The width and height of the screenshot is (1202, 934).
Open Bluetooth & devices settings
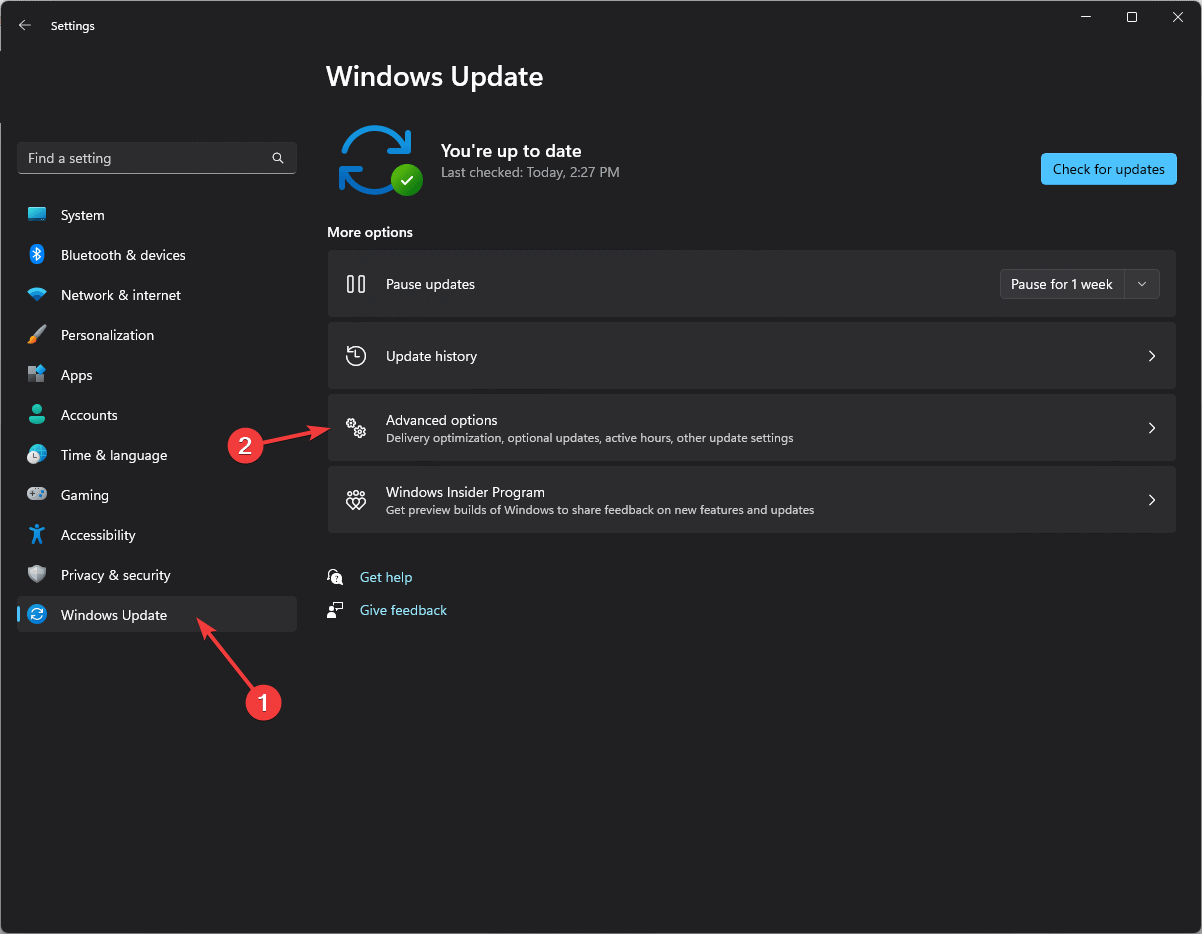pyautogui.click(x=36, y=254)
